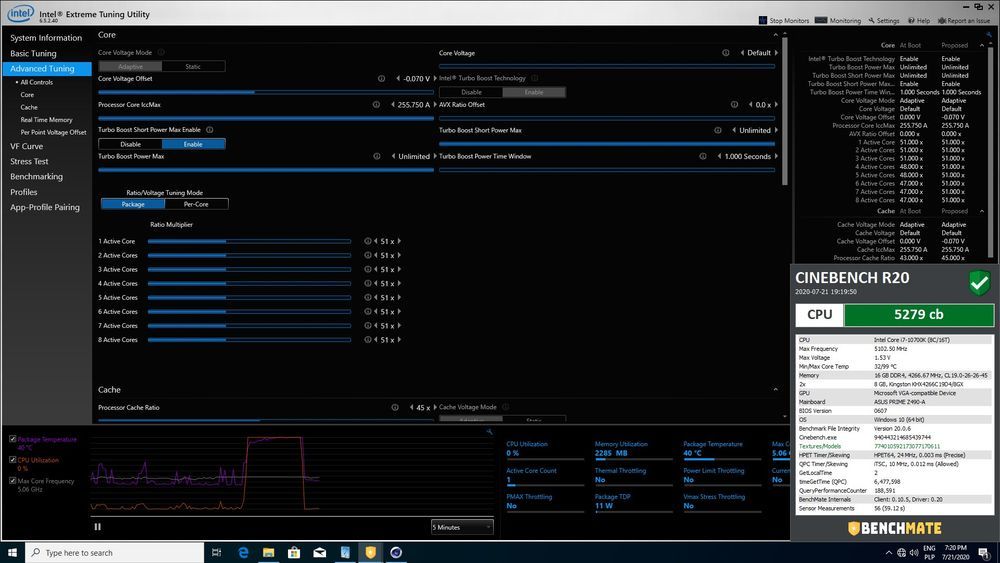
Task: Show info for 1 Active Core ratio
Action: tap(367, 241)
